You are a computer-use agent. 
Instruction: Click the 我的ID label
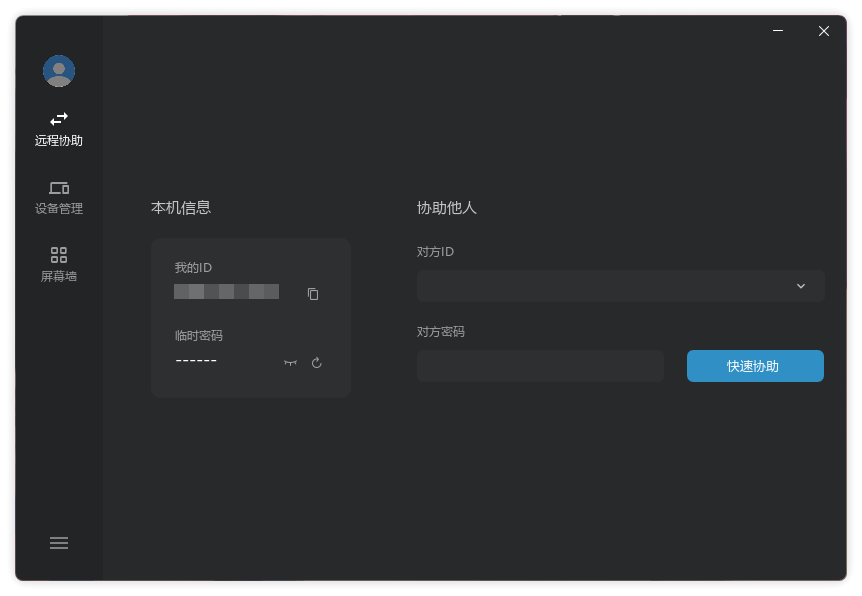(x=193, y=268)
